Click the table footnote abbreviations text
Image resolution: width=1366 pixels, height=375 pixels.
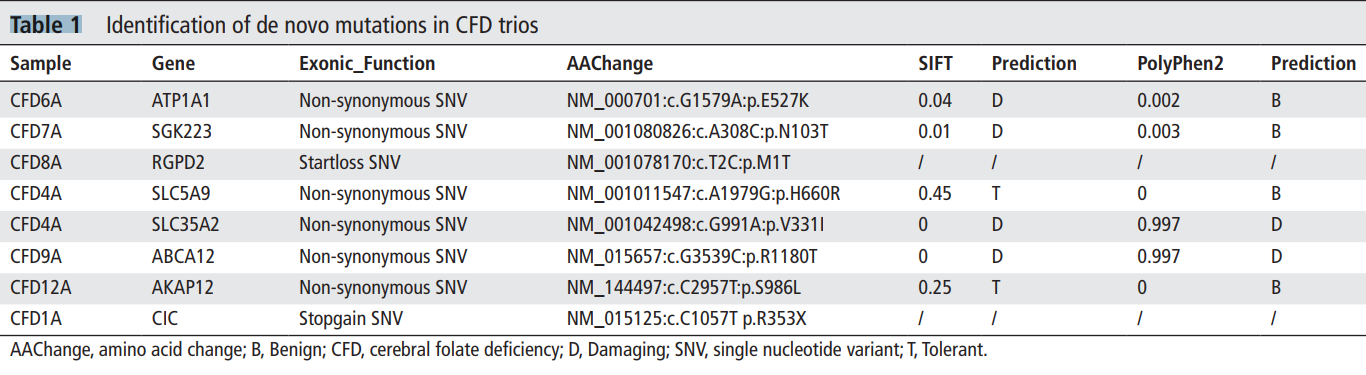tap(498, 351)
